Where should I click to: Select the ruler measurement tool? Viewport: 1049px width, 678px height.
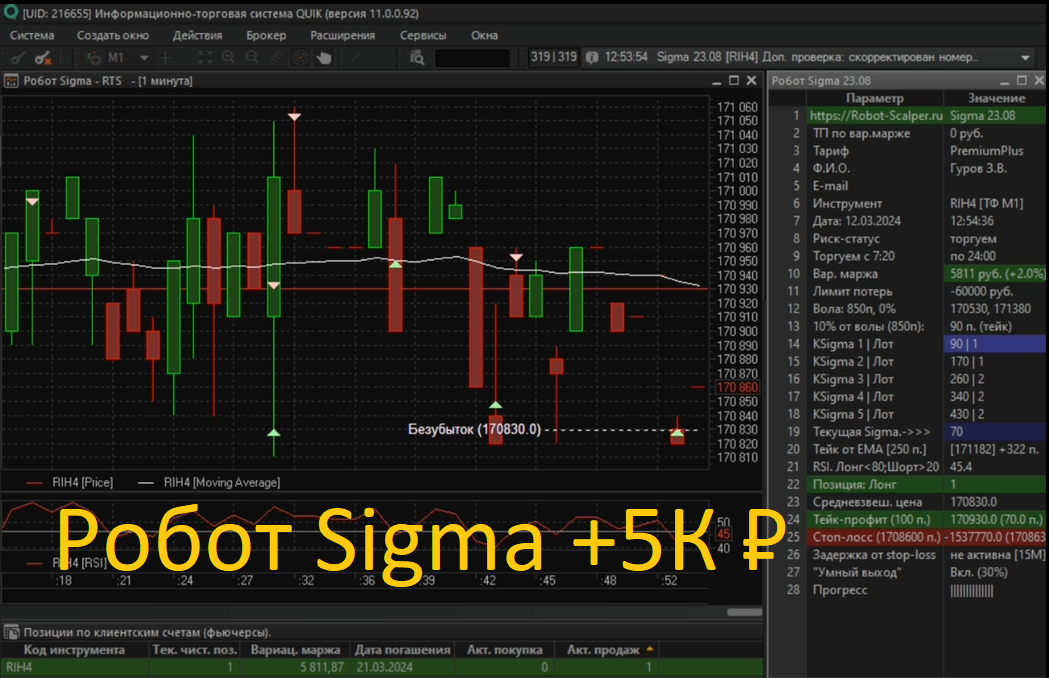point(276,58)
